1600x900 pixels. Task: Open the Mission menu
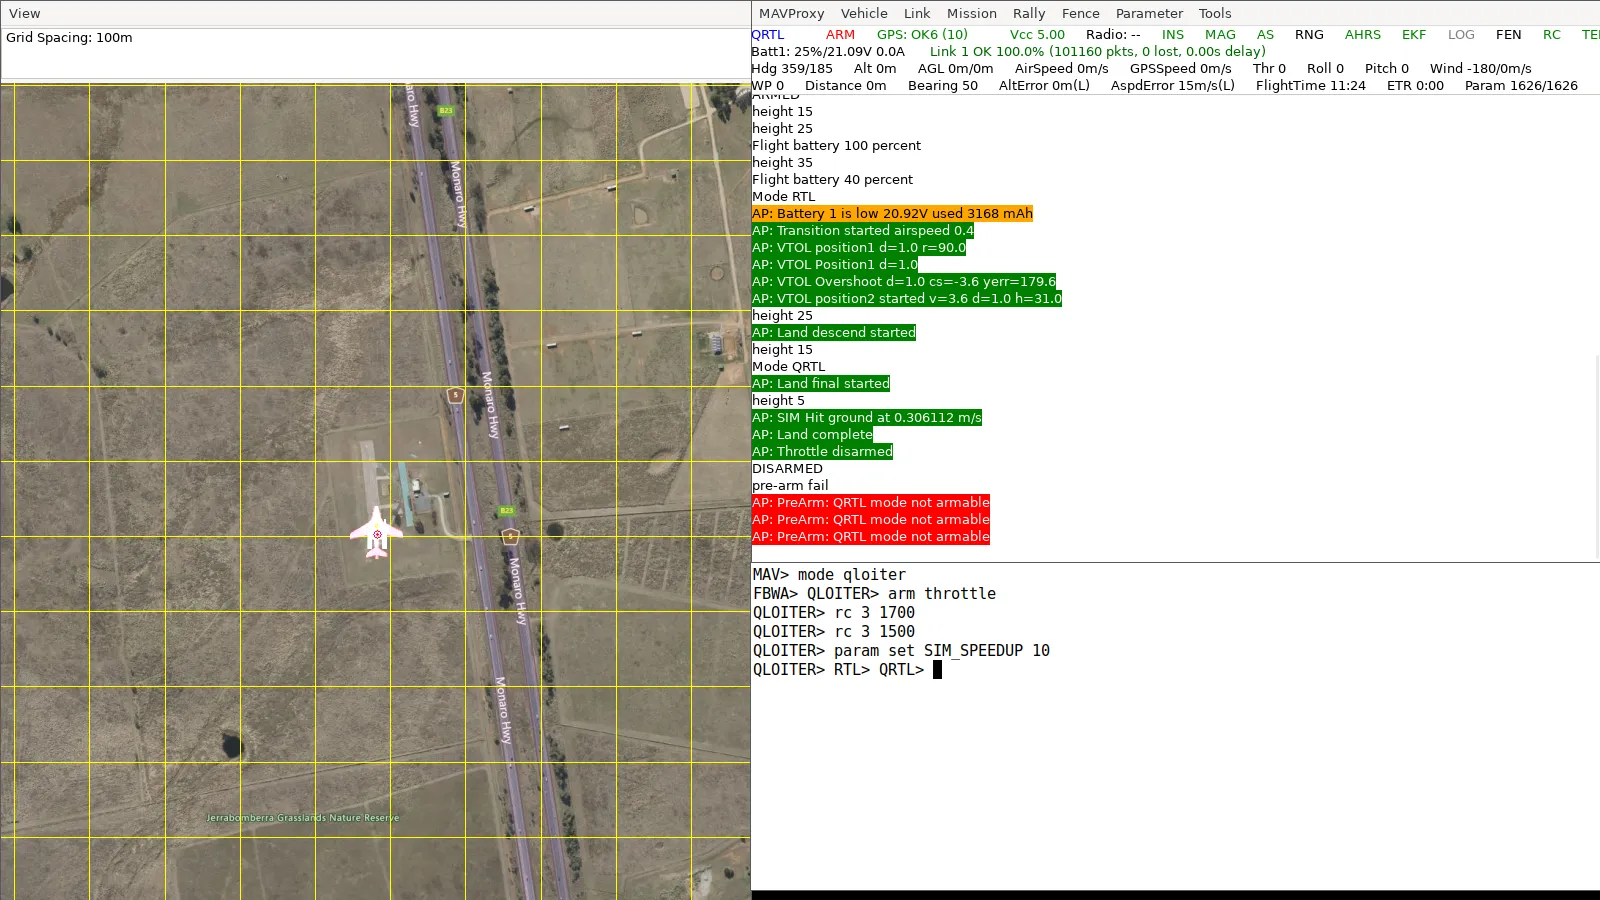click(972, 13)
